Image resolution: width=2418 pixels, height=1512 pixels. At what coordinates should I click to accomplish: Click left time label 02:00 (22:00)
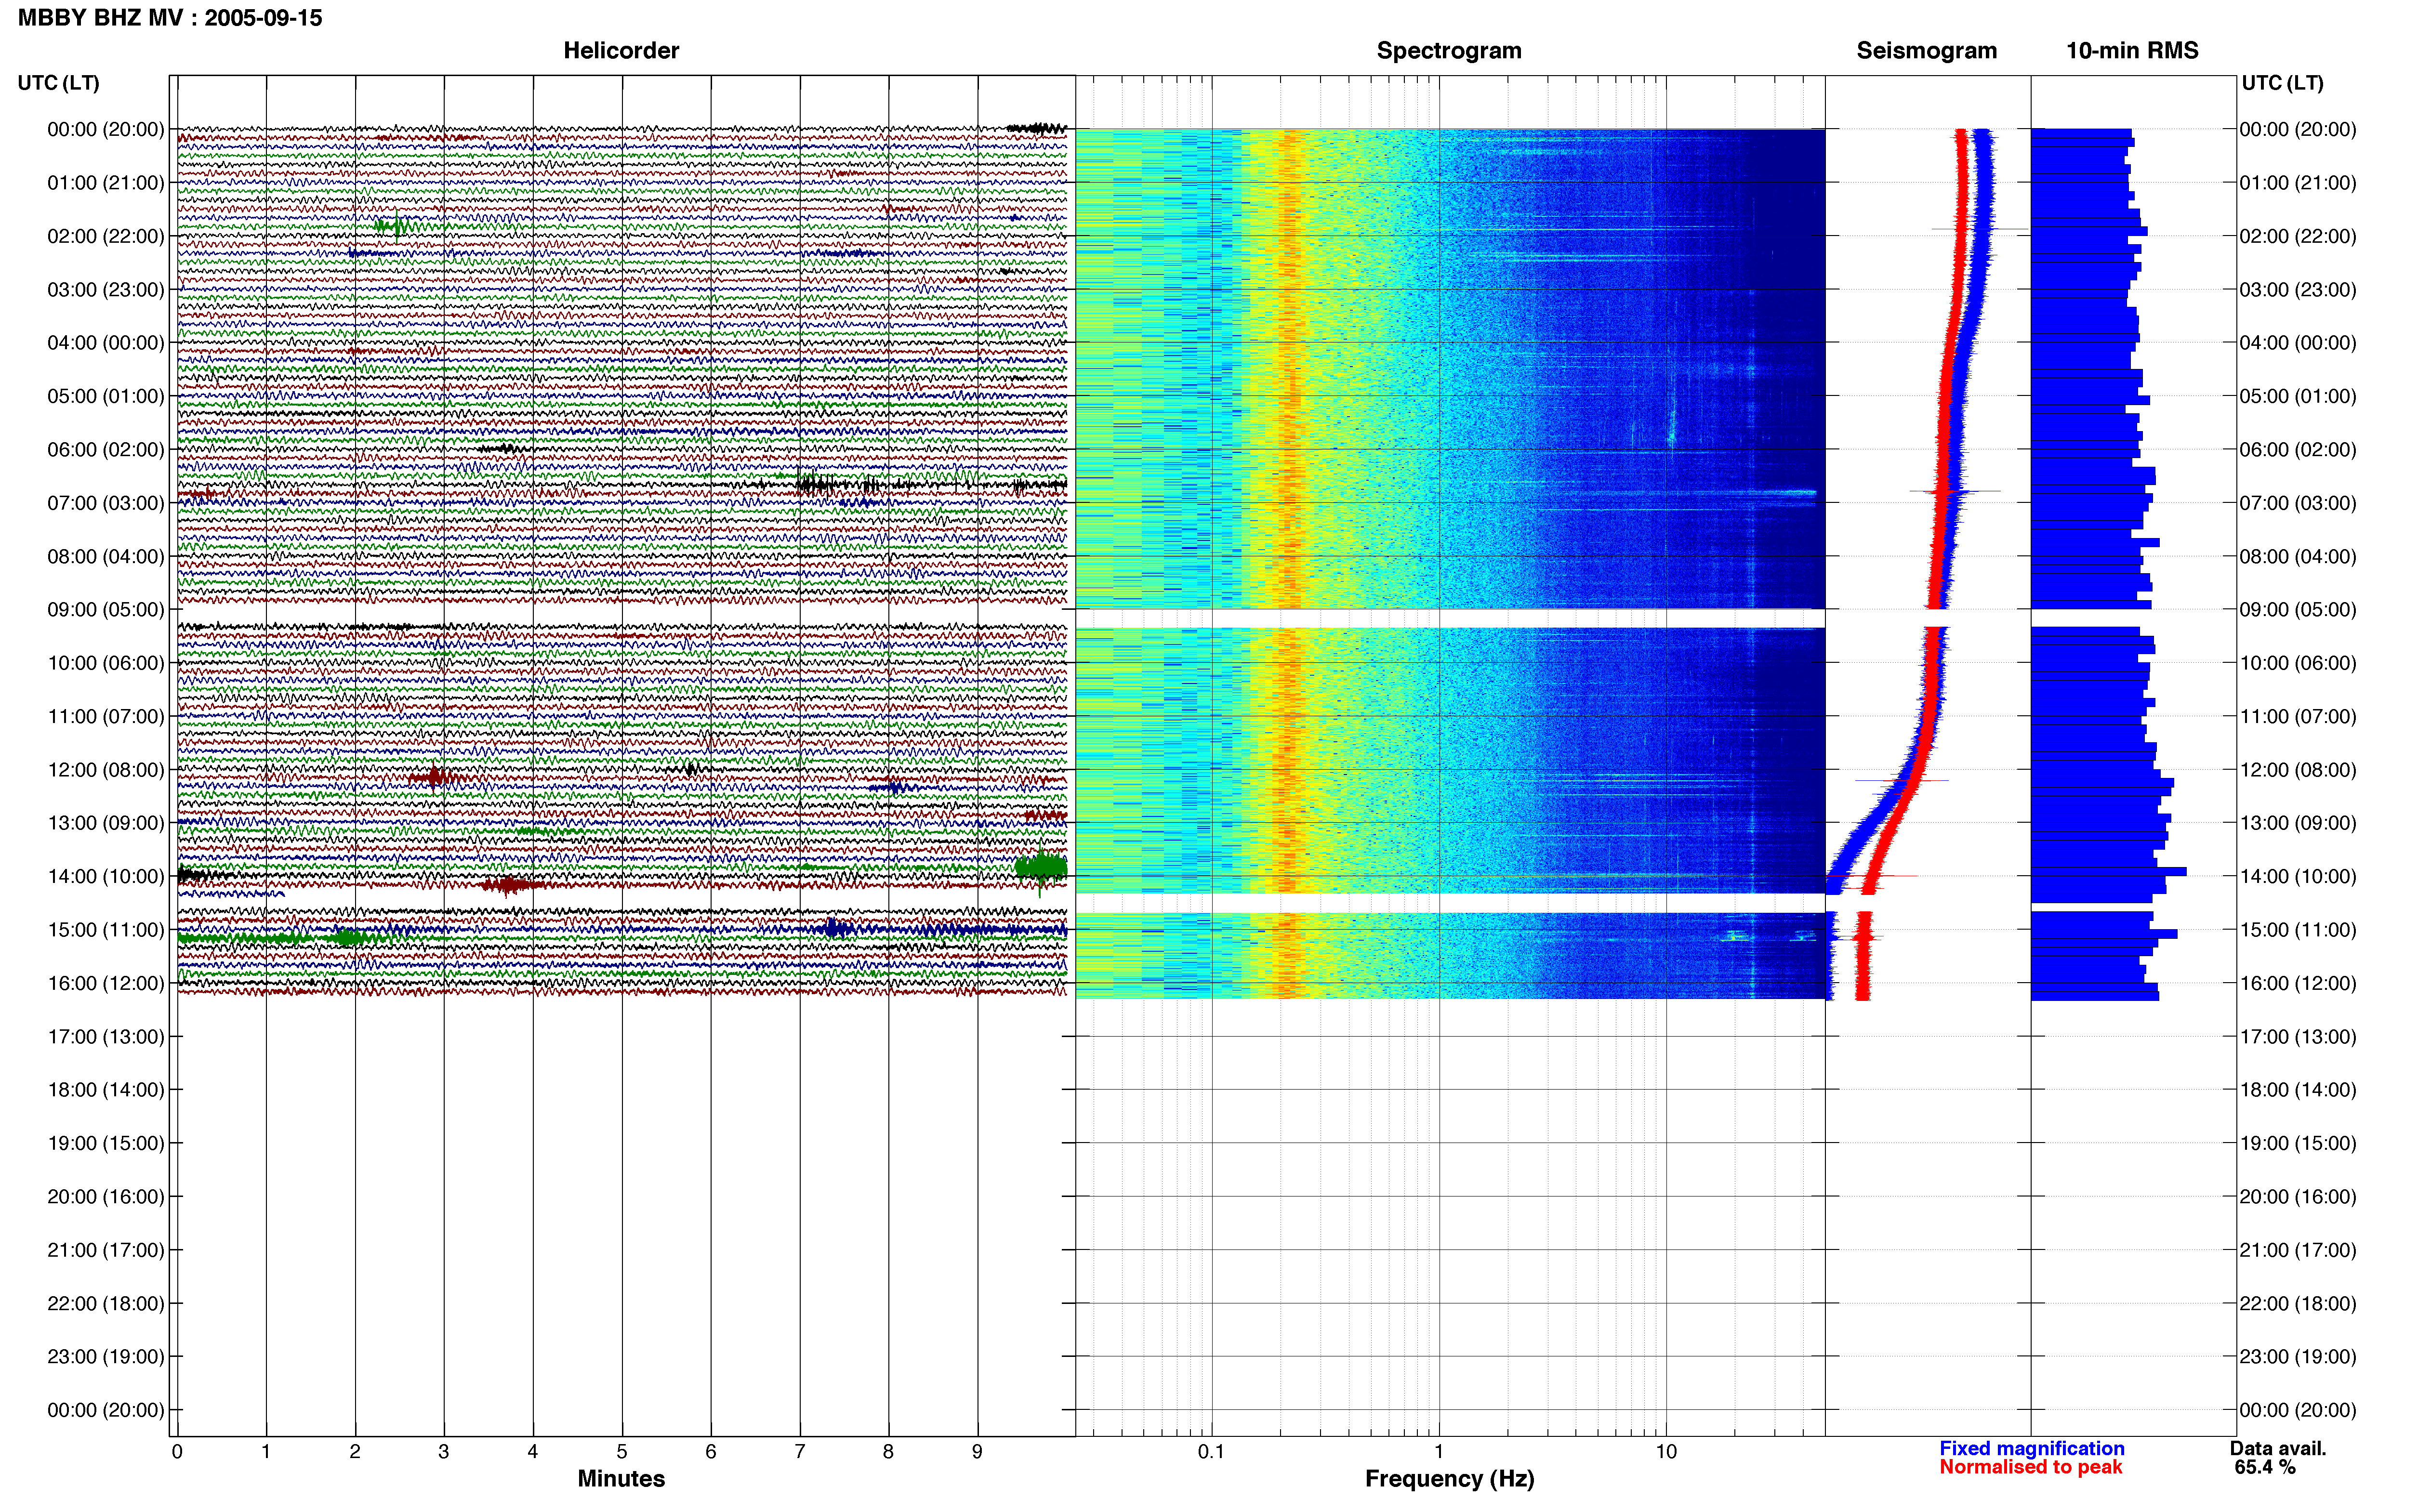[x=106, y=236]
